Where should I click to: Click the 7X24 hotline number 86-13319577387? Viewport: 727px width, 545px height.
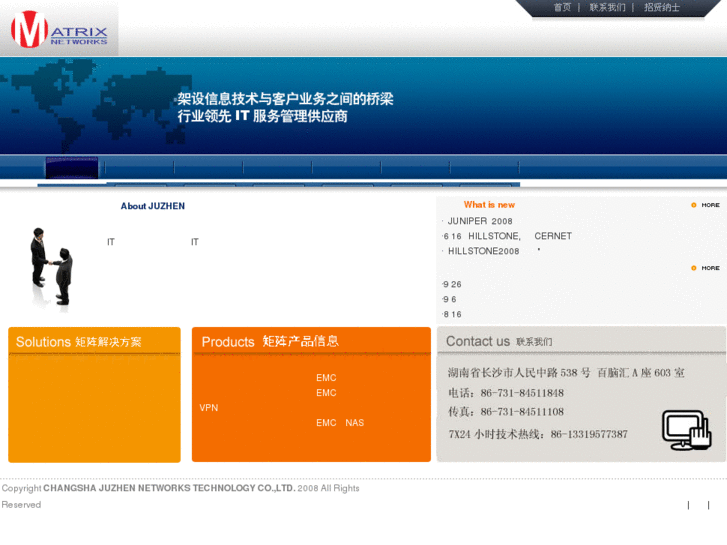pos(589,434)
